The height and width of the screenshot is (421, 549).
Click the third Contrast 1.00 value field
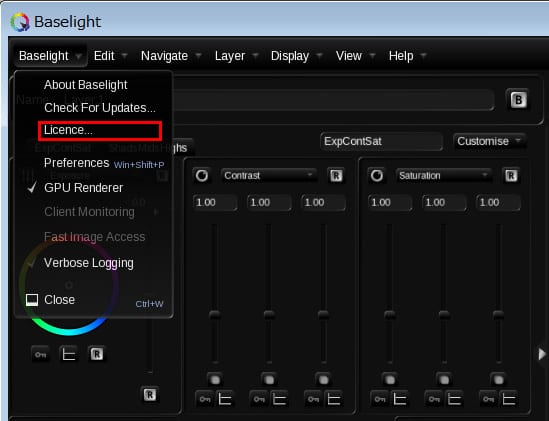324,202
